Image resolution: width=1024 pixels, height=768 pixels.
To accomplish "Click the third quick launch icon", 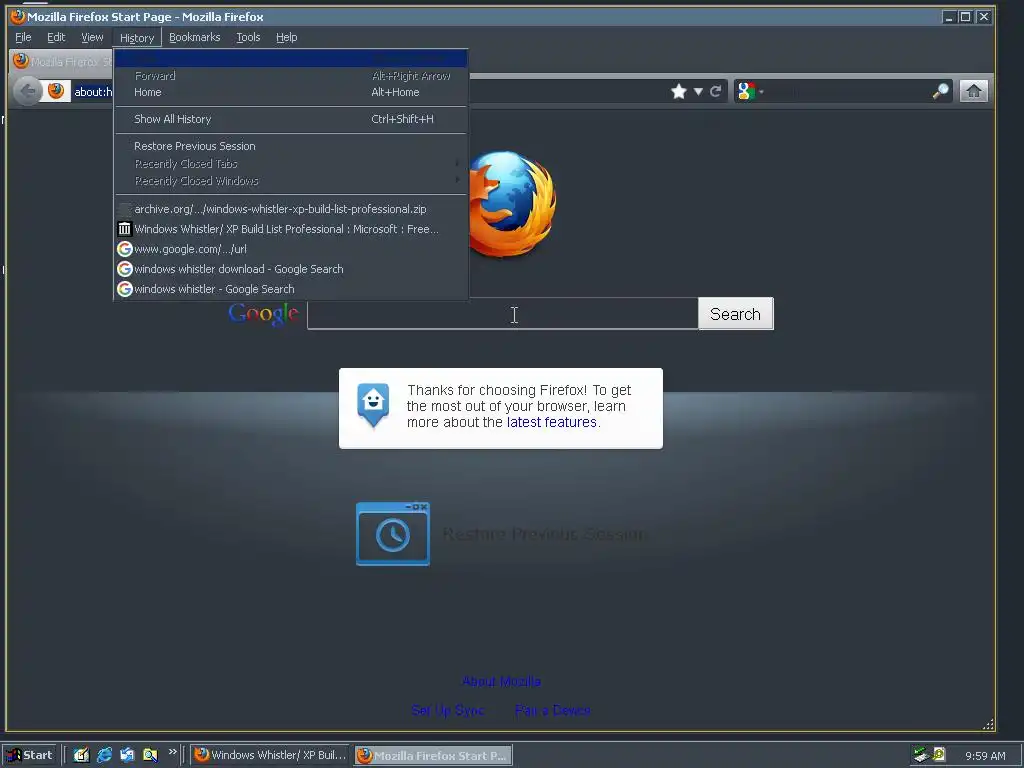I will tap(127, 755).
